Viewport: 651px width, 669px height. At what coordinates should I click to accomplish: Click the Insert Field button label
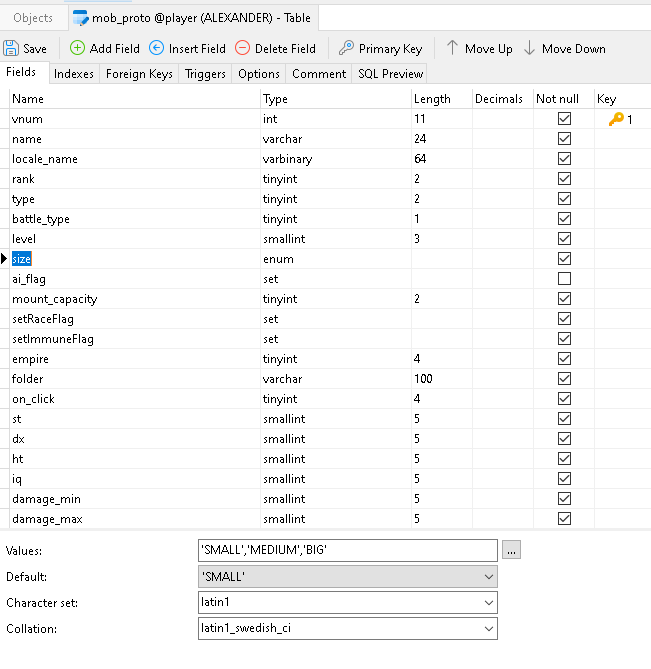click(x=197, y=49)
